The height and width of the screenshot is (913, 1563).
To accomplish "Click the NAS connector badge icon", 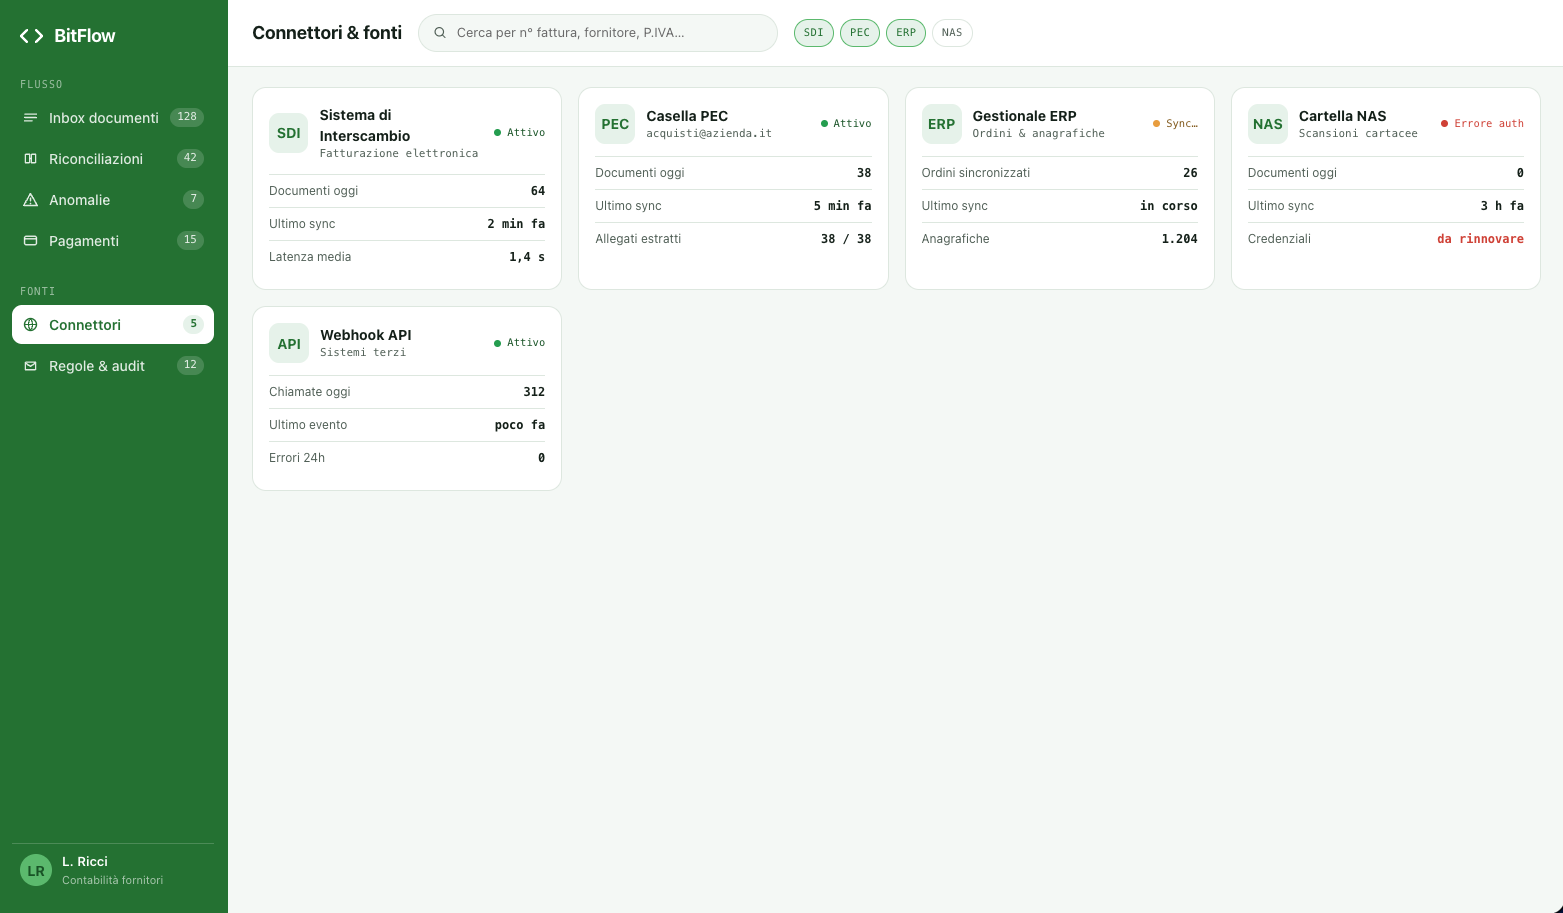I will pyautogui.click(x=1268, y=124).
